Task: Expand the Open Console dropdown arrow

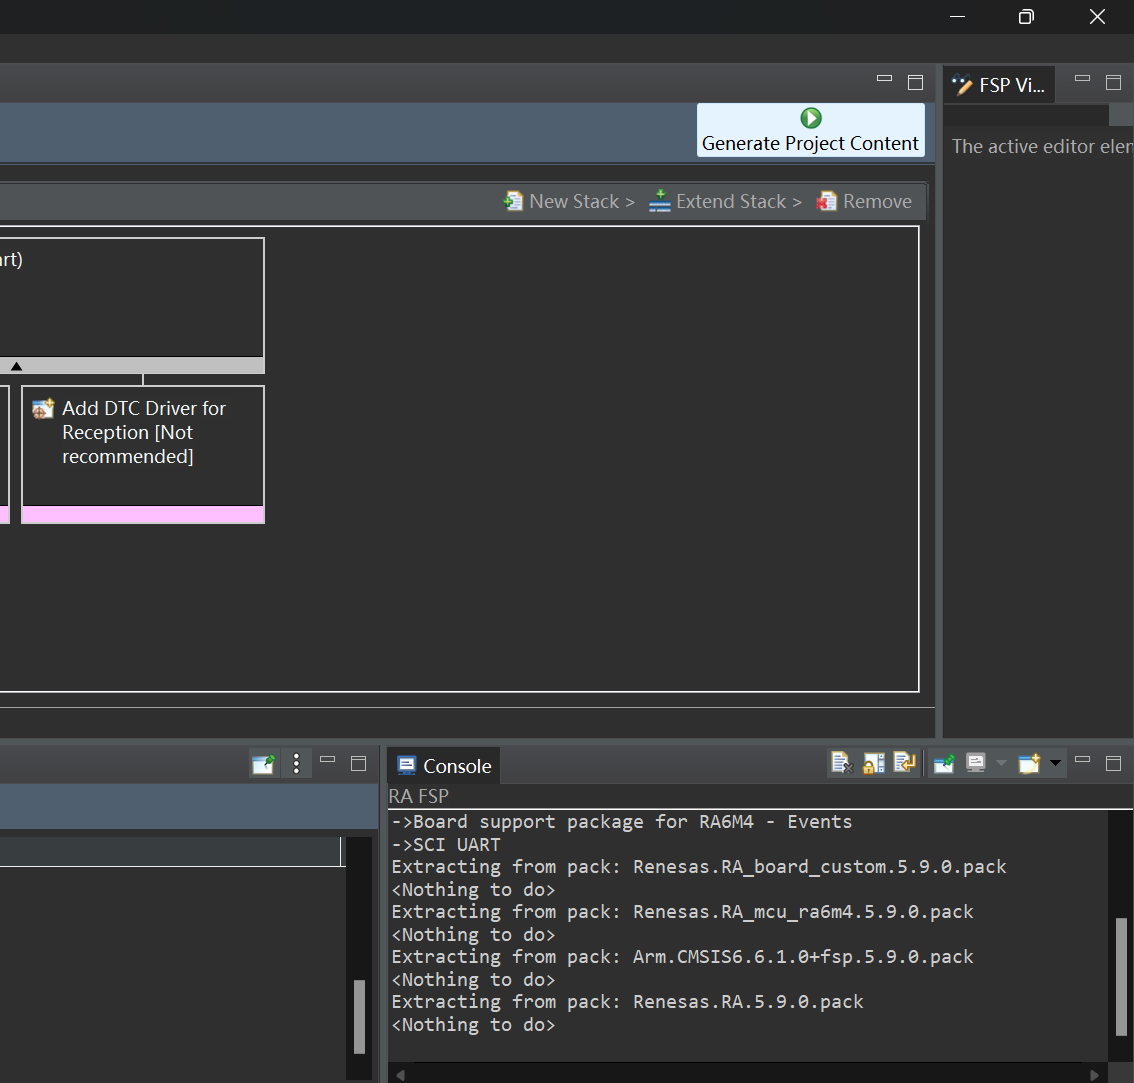Action: pos(1055,763)
